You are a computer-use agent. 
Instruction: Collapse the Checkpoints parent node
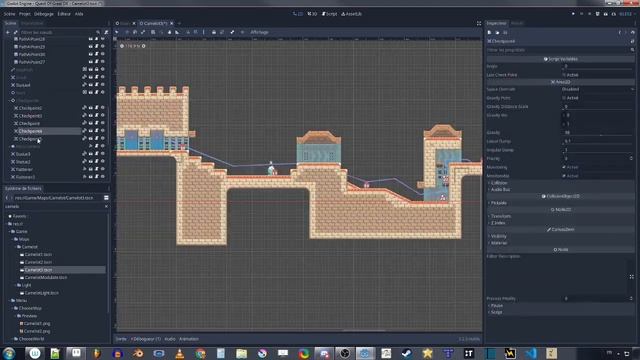[x=9, y=100]
